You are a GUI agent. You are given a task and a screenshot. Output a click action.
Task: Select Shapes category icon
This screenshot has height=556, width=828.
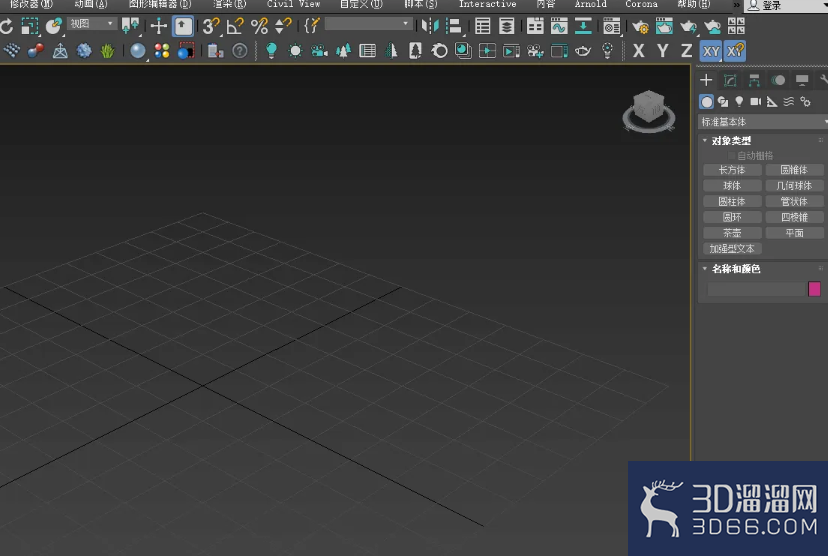[x=723, y=101]
